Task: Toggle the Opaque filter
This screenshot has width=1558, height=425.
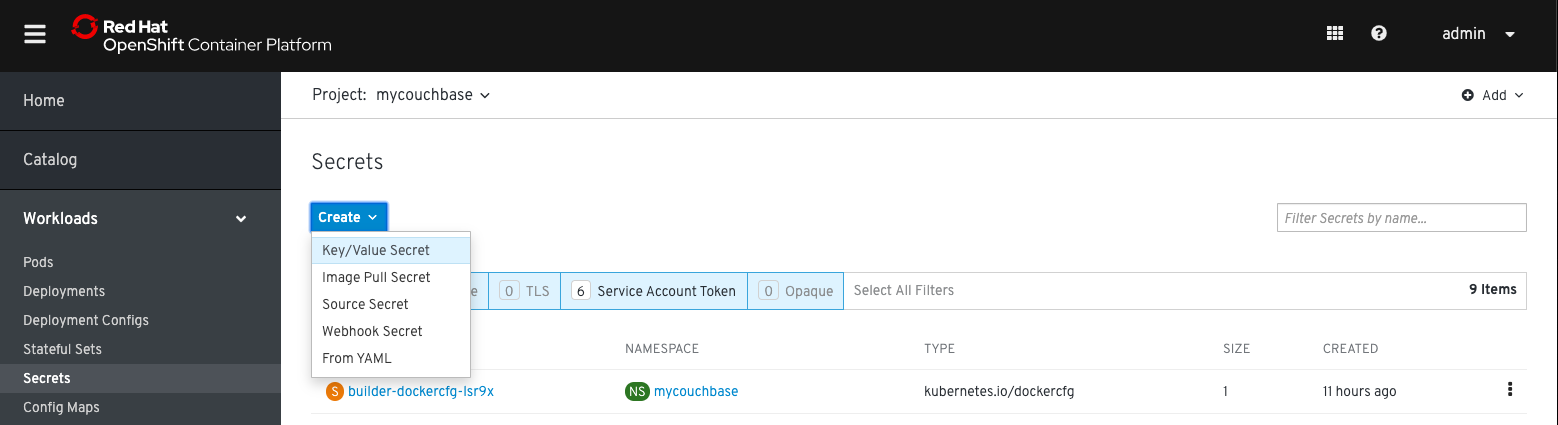Action: pos(795,291)
